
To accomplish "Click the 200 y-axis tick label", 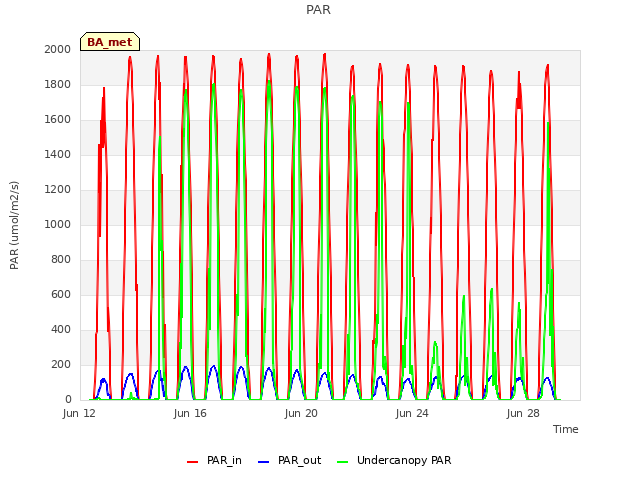I will pos(61,364).
